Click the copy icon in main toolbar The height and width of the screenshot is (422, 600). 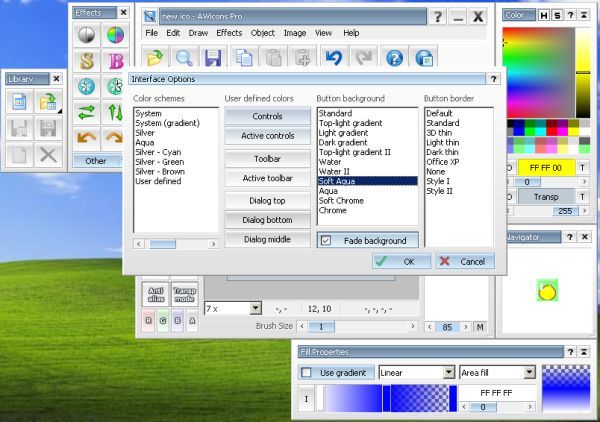[x=244, y=58]
